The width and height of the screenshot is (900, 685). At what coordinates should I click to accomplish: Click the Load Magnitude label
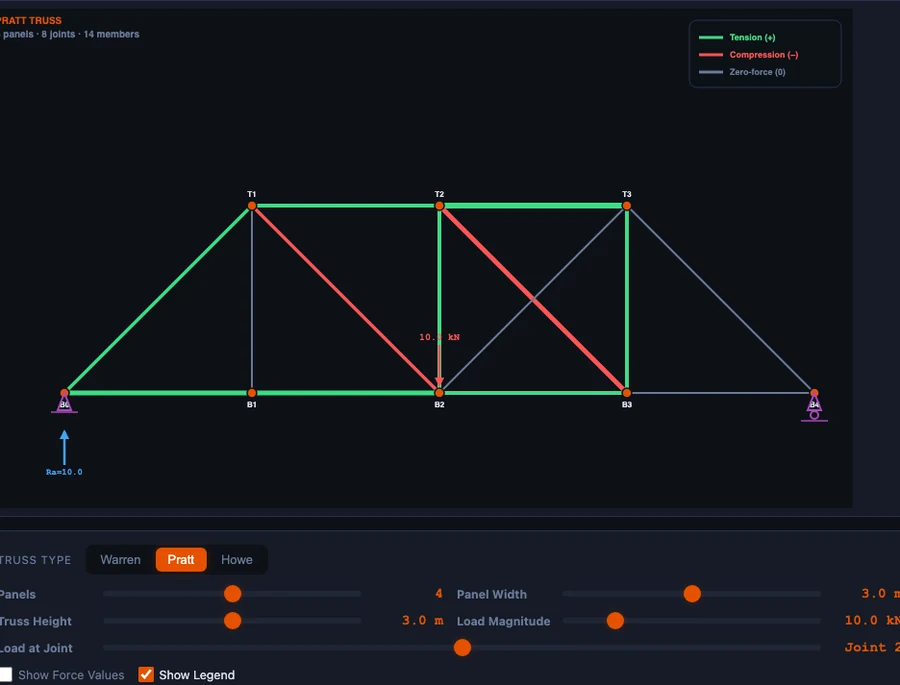pyautogui.click(x=503, y=621)
